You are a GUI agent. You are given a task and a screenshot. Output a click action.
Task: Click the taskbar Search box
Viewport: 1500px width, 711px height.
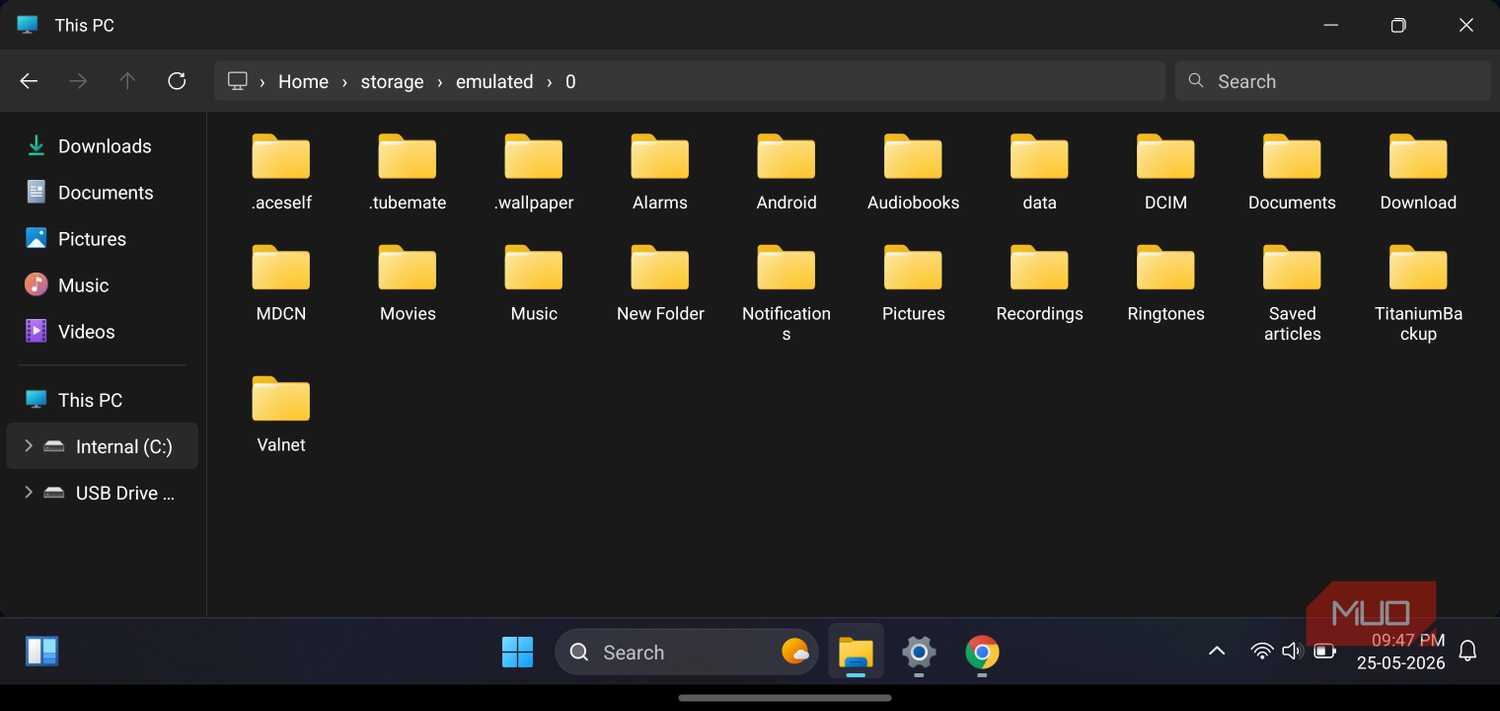(686, 652)
